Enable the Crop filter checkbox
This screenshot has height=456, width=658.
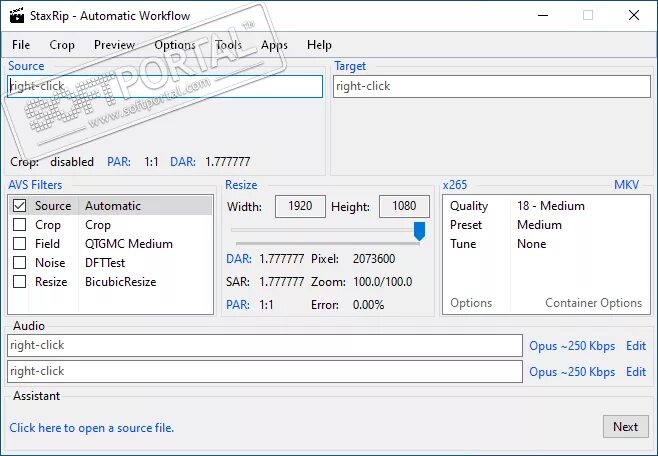coord(19,224)
